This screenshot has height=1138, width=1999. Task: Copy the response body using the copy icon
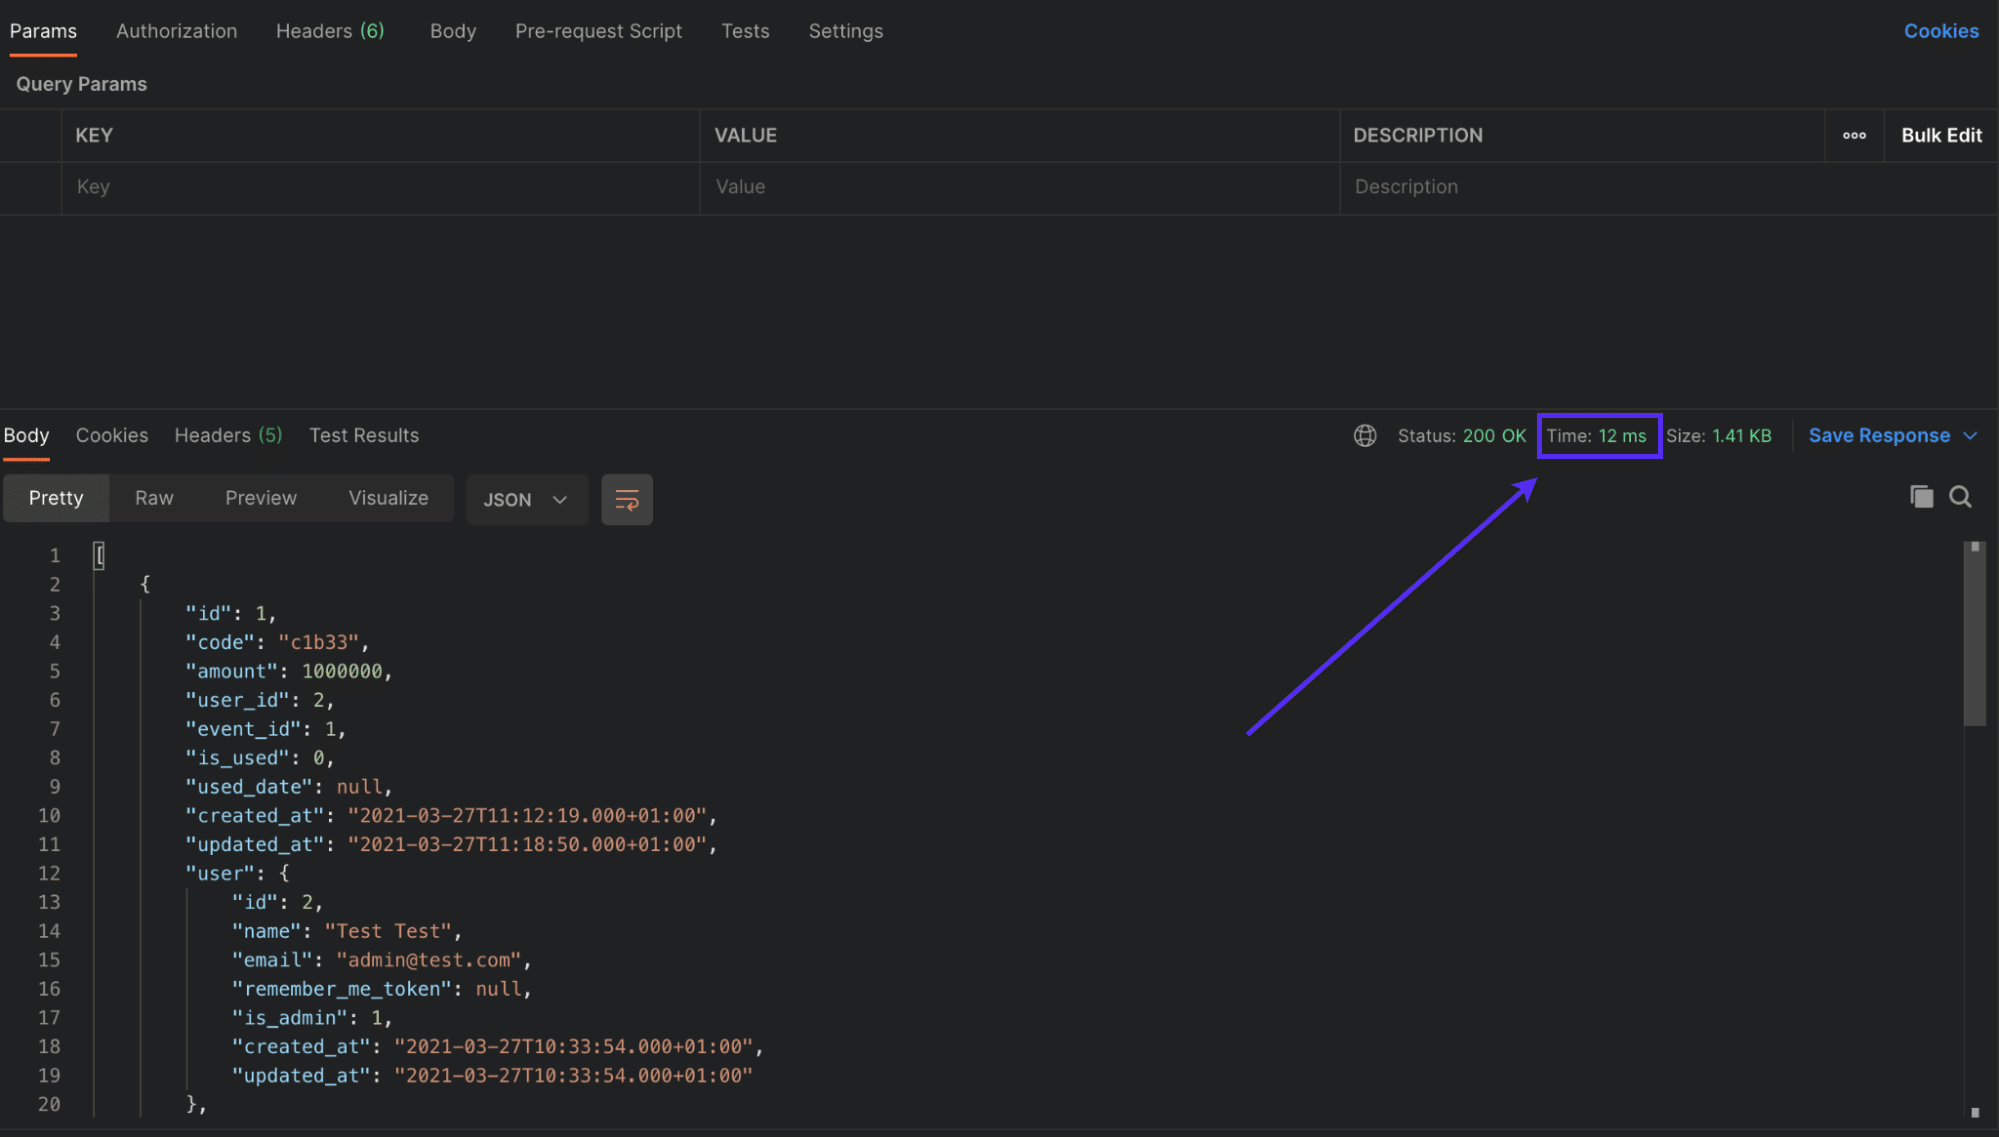pyautogui.click(x=1921, y=496)
